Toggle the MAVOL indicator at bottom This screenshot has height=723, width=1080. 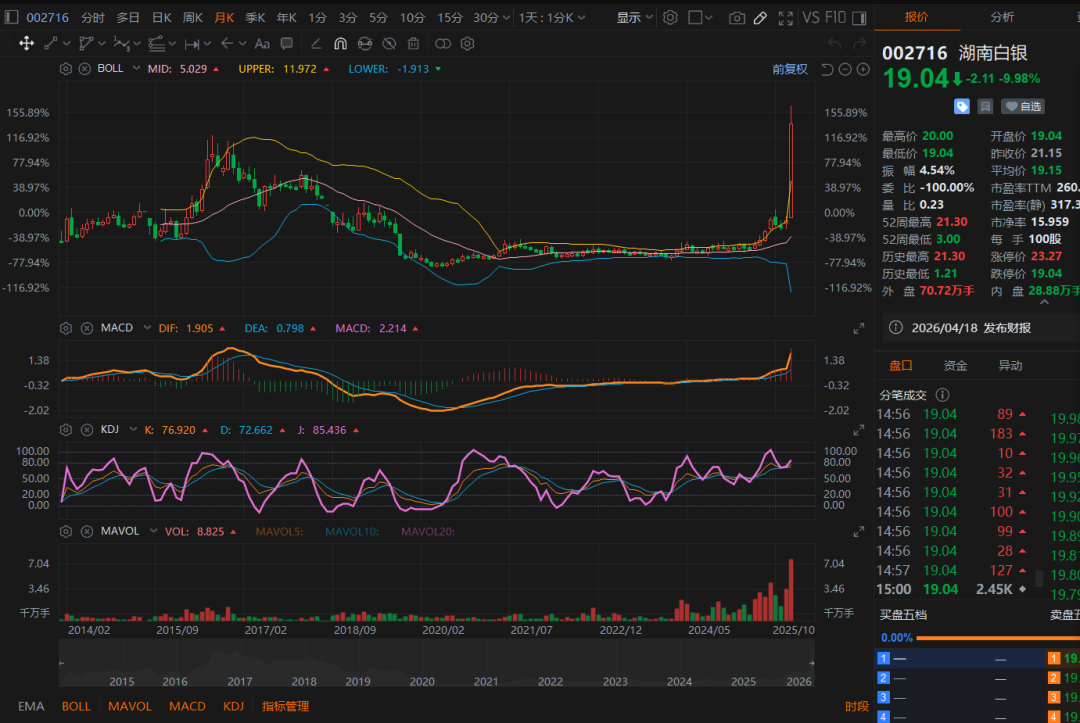coord(130,706)
